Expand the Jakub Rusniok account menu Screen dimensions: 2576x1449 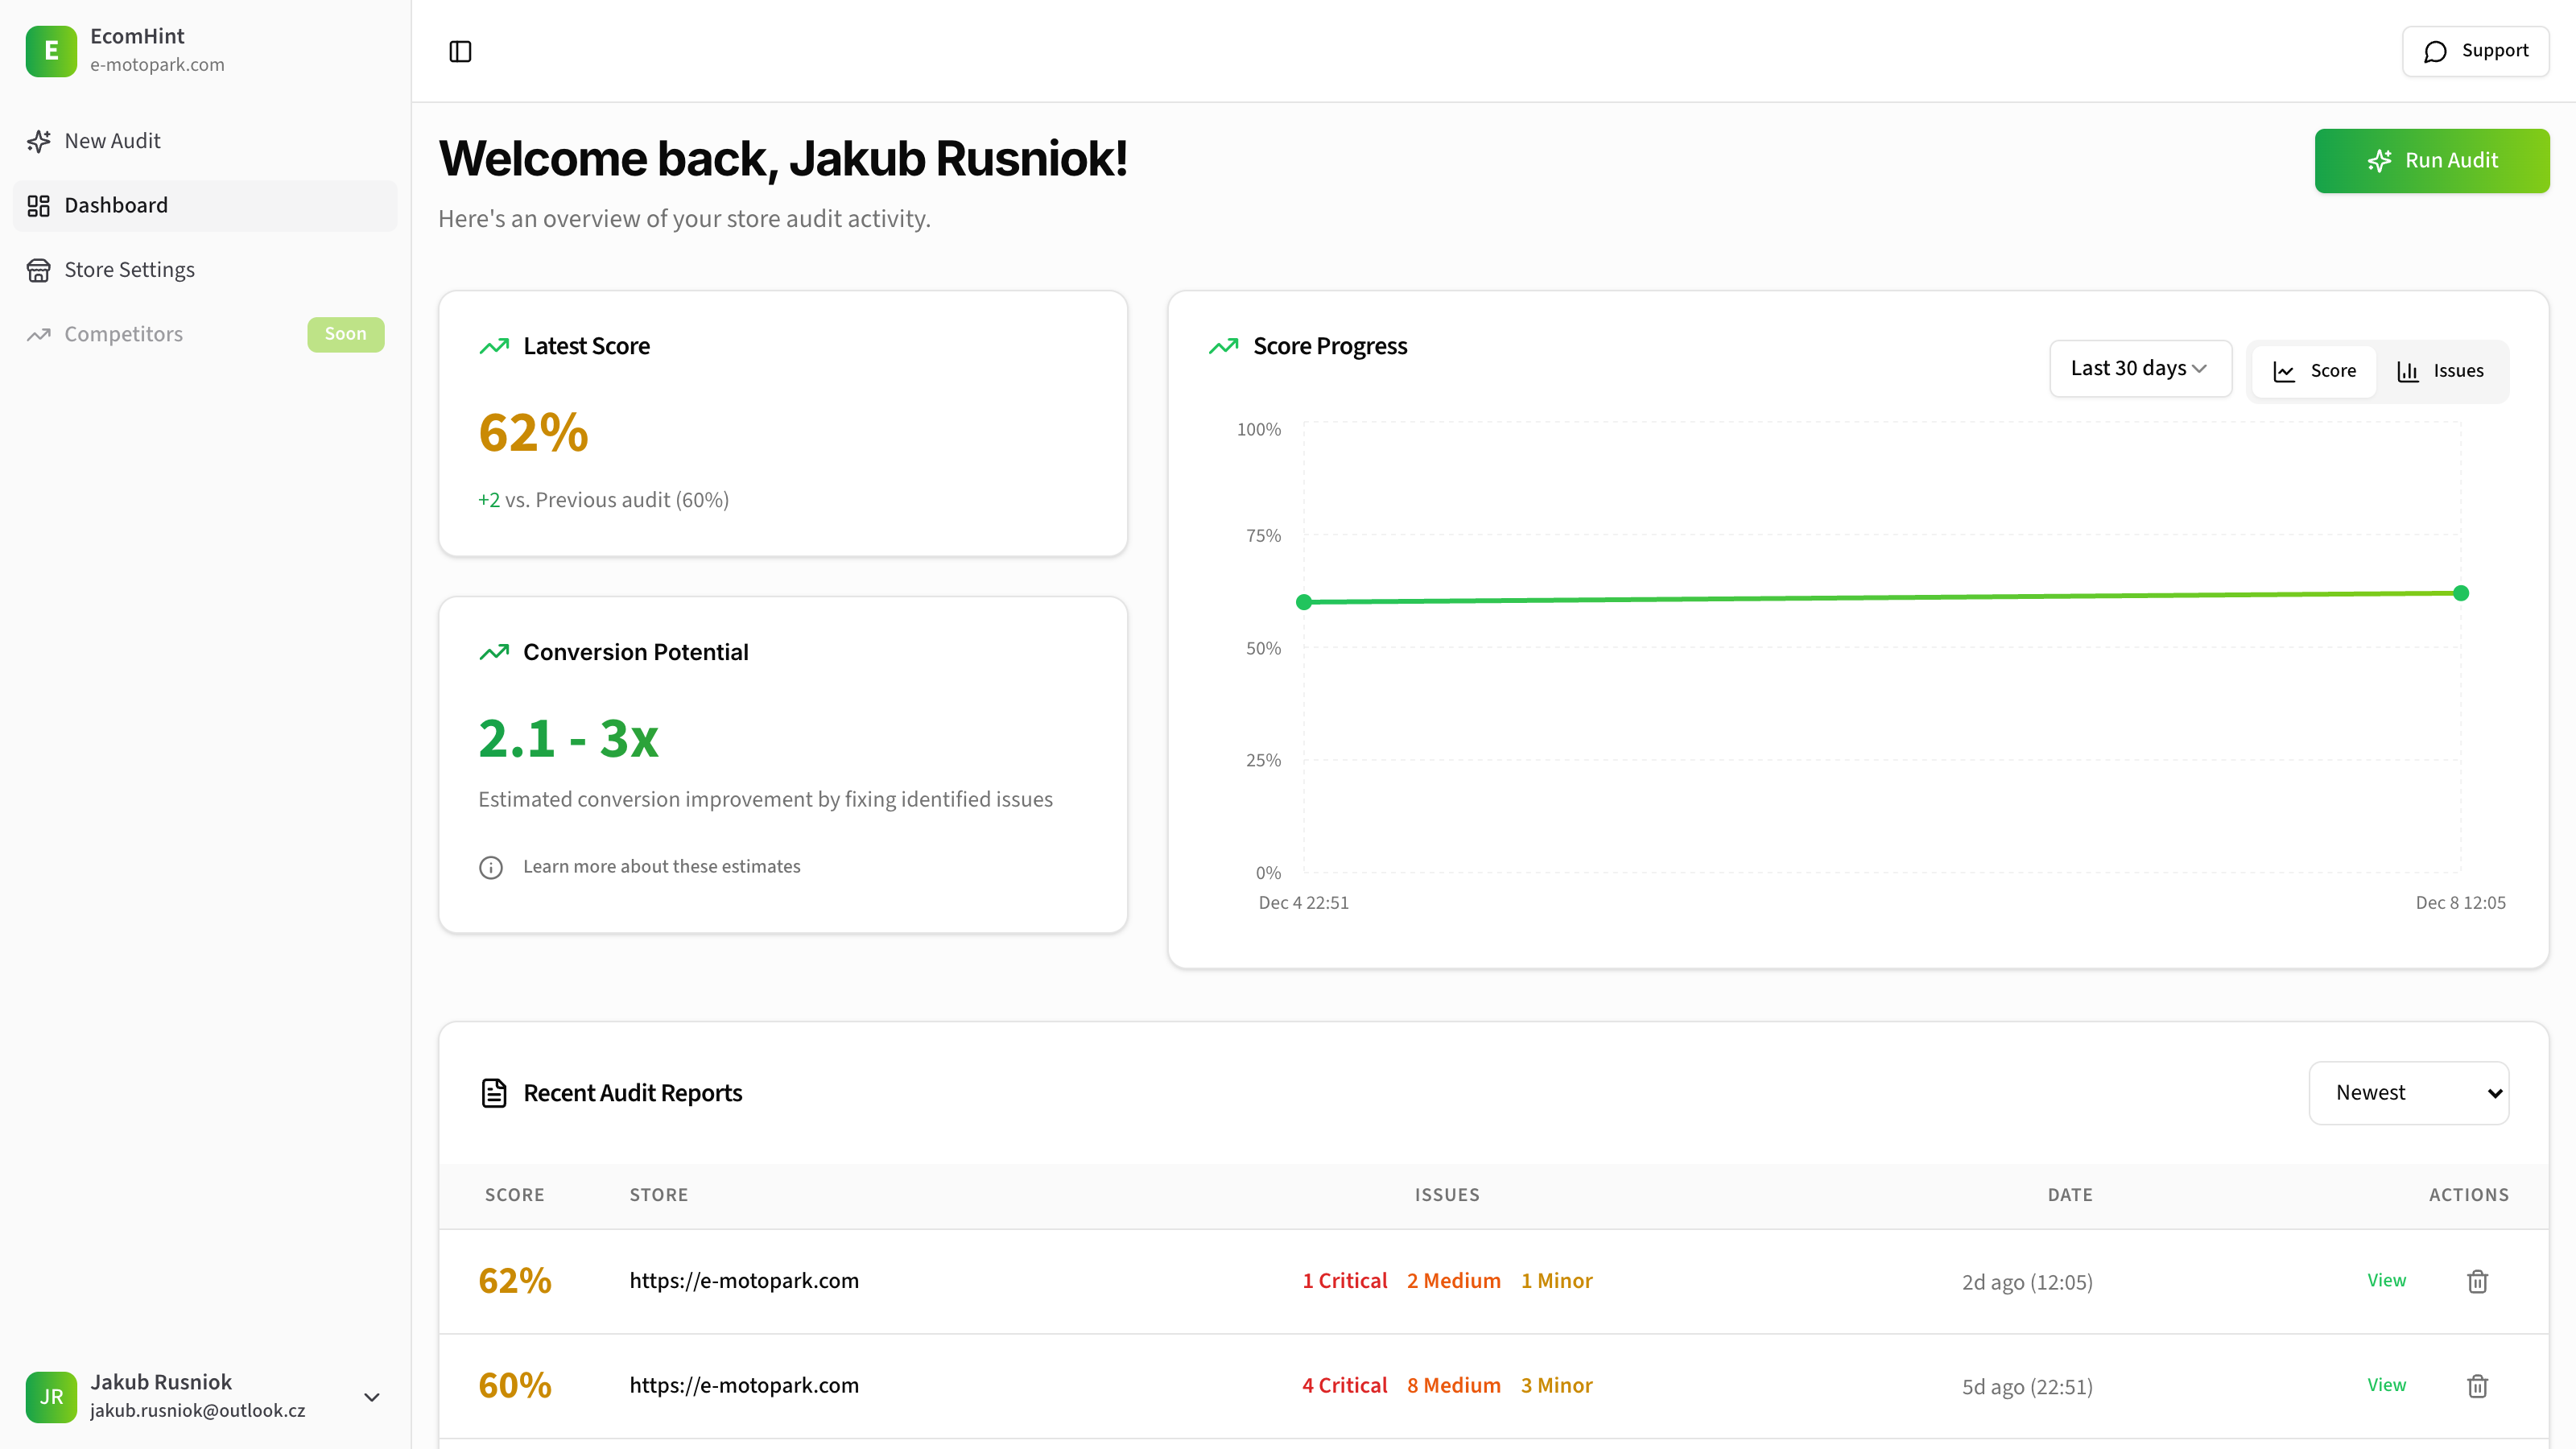tap(371, 1397)
